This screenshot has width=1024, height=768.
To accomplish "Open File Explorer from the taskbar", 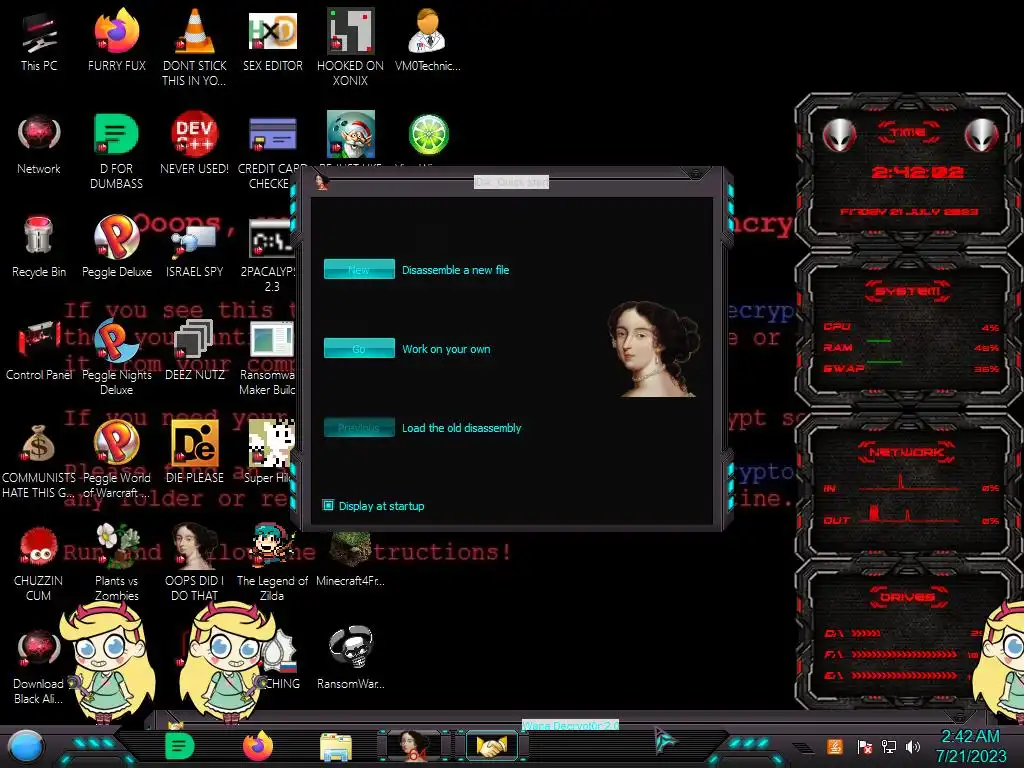I will [x=336, y=747].
